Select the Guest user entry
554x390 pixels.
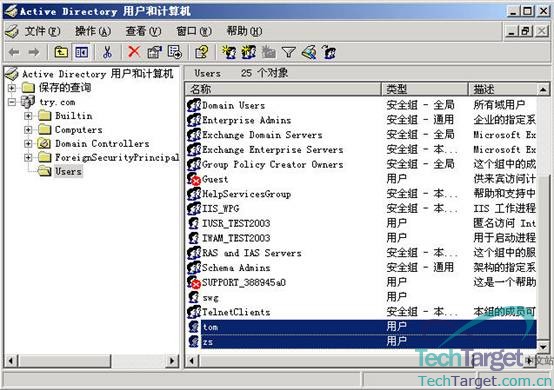tap(215, 179)
